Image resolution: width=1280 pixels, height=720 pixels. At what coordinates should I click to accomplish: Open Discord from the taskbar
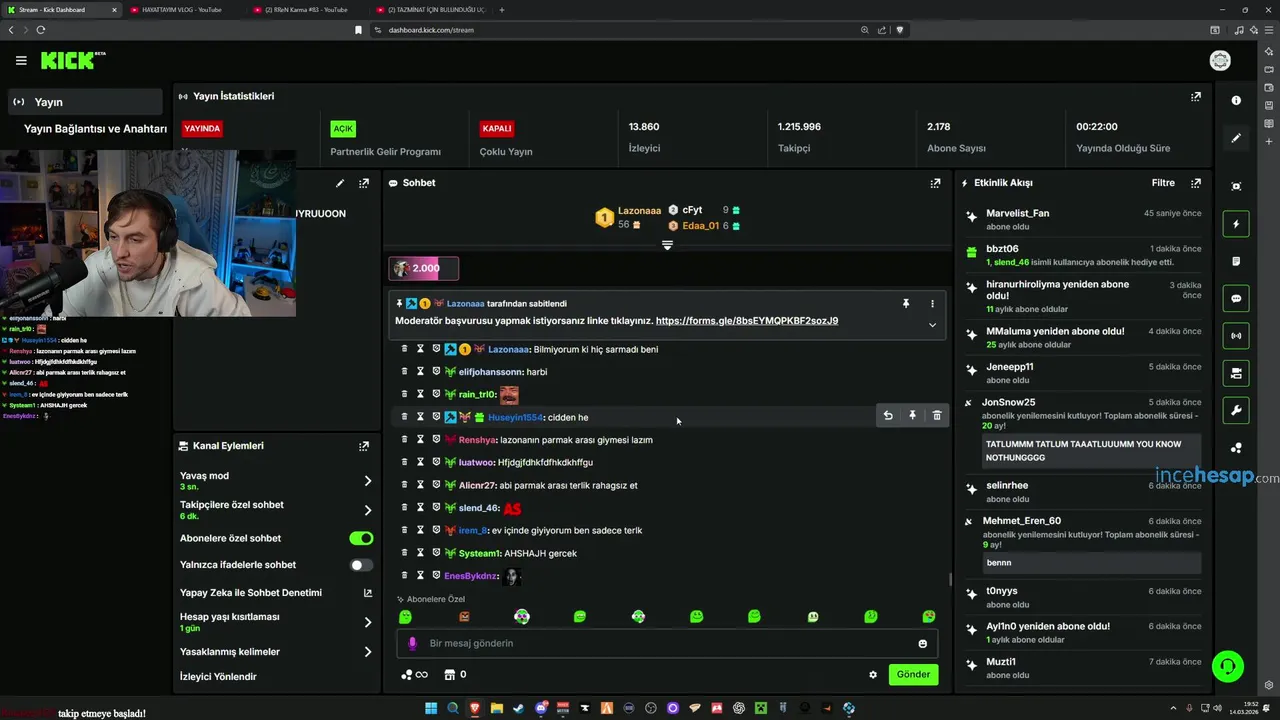point(541,708)
